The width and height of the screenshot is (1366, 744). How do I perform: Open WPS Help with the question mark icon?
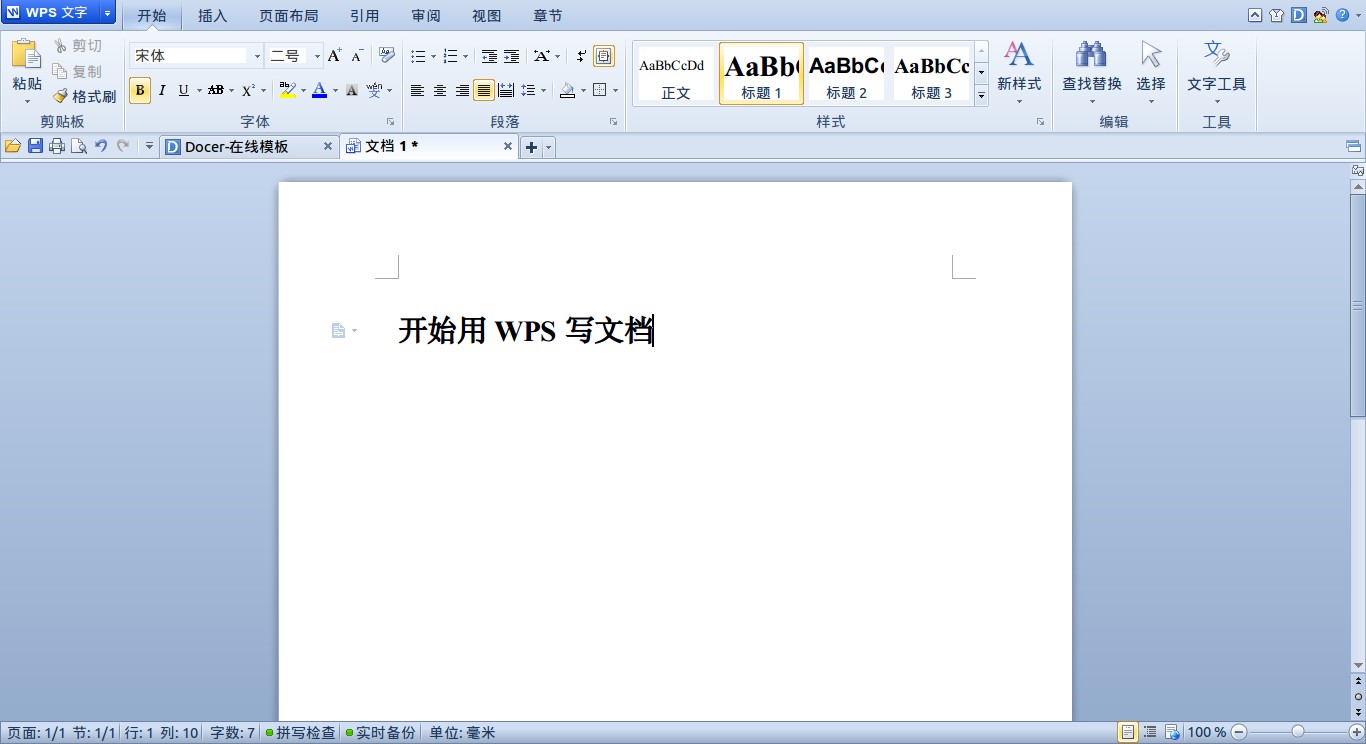[1342, 15]
